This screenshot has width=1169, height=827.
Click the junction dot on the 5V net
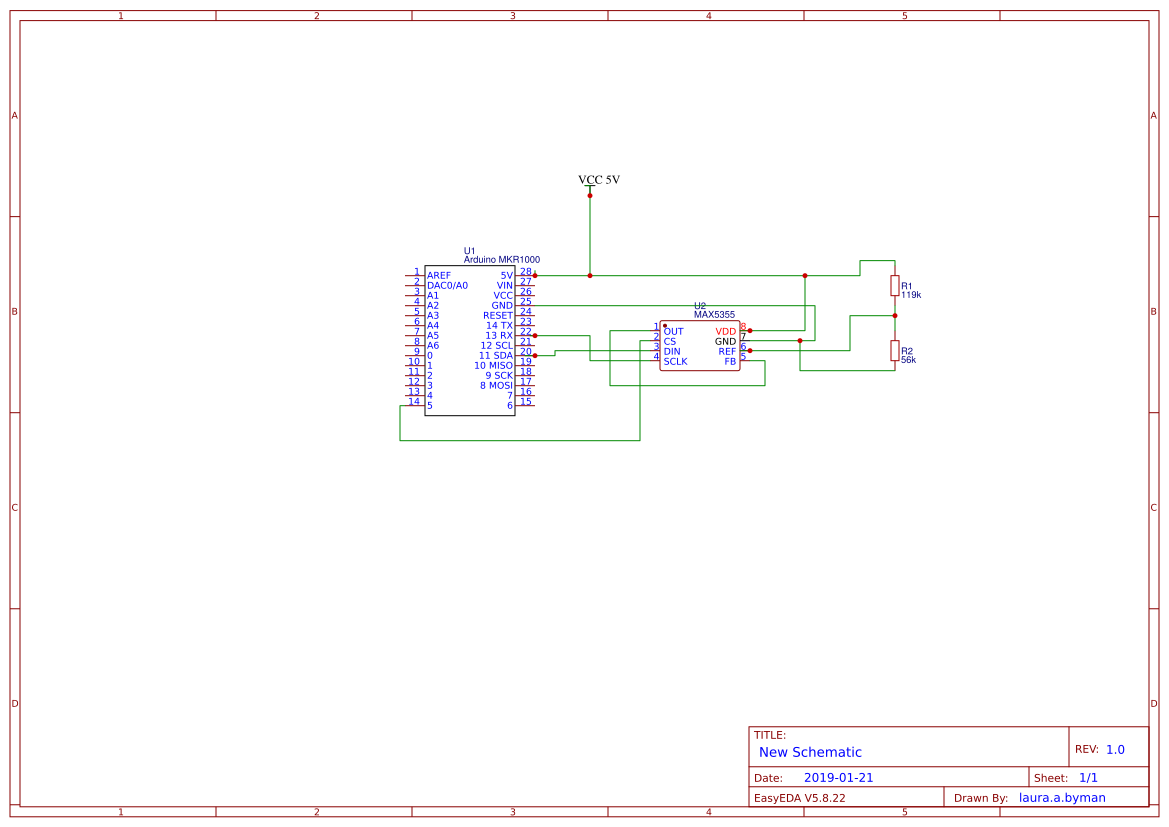pos(590,275)
